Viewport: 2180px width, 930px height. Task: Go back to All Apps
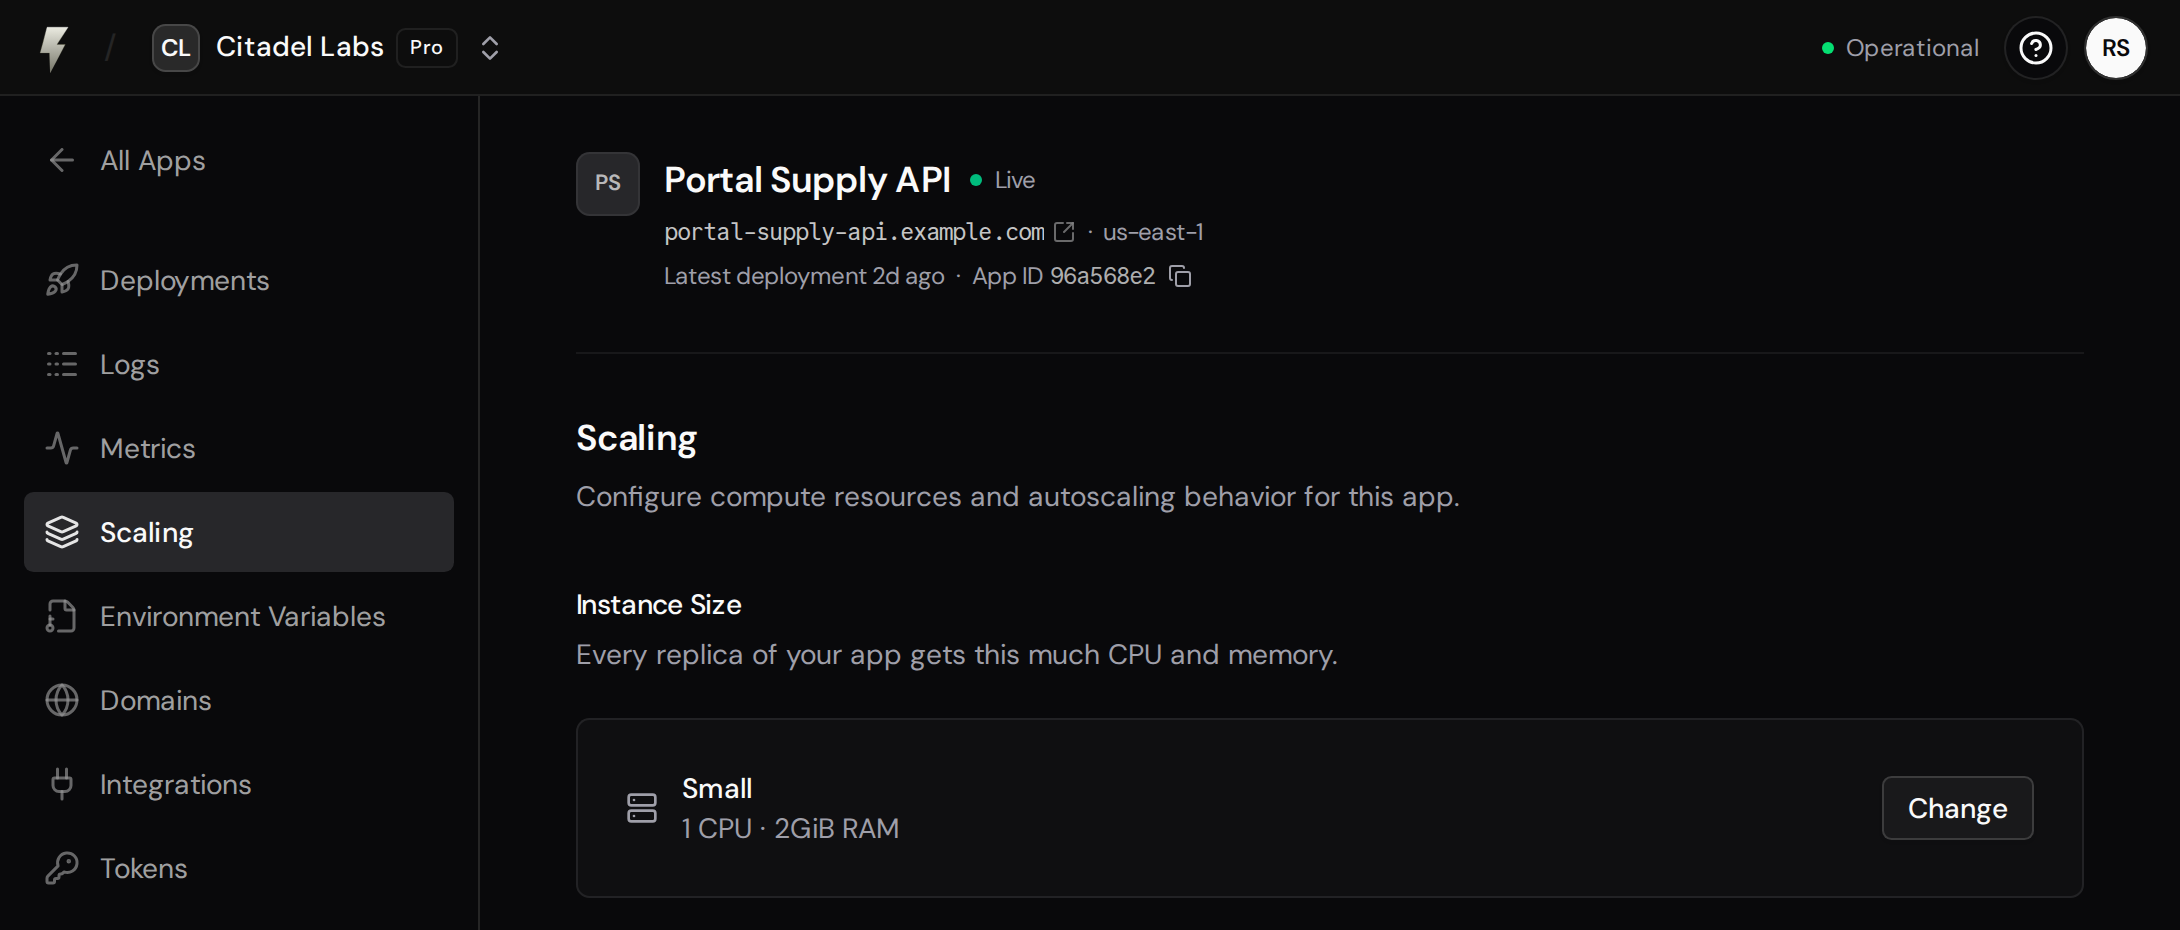click(x=152, y=160)
